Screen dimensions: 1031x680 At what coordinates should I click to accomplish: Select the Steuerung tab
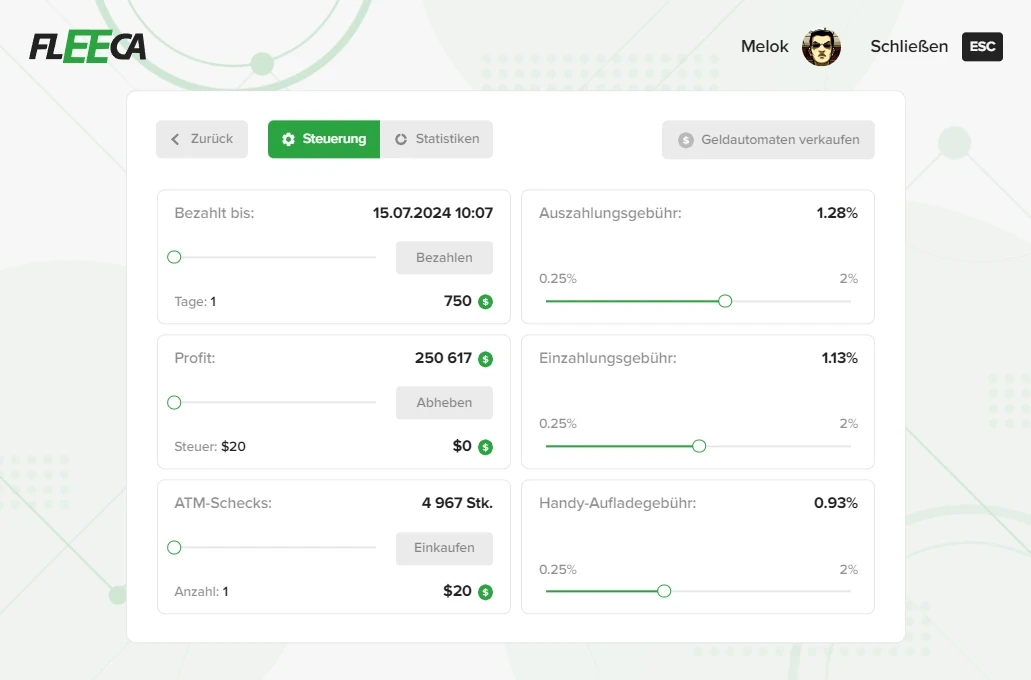pos(324,139)
